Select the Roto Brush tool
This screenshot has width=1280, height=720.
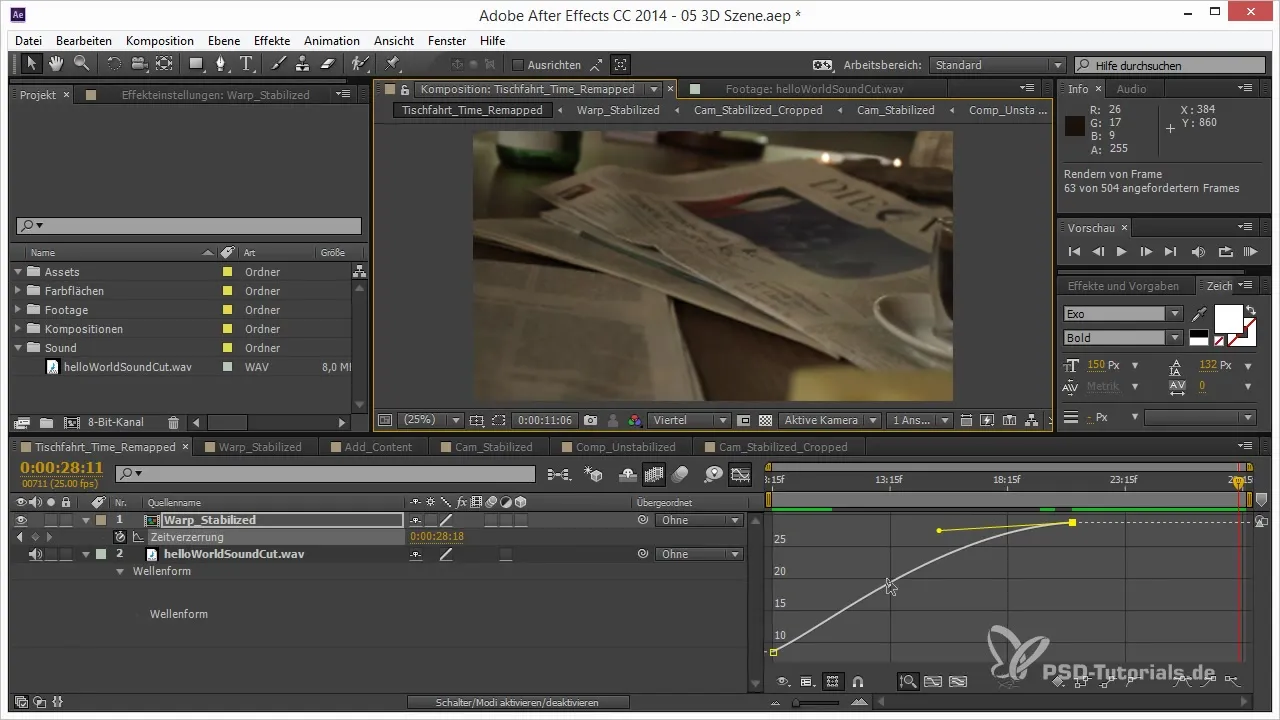coord(361,64)
